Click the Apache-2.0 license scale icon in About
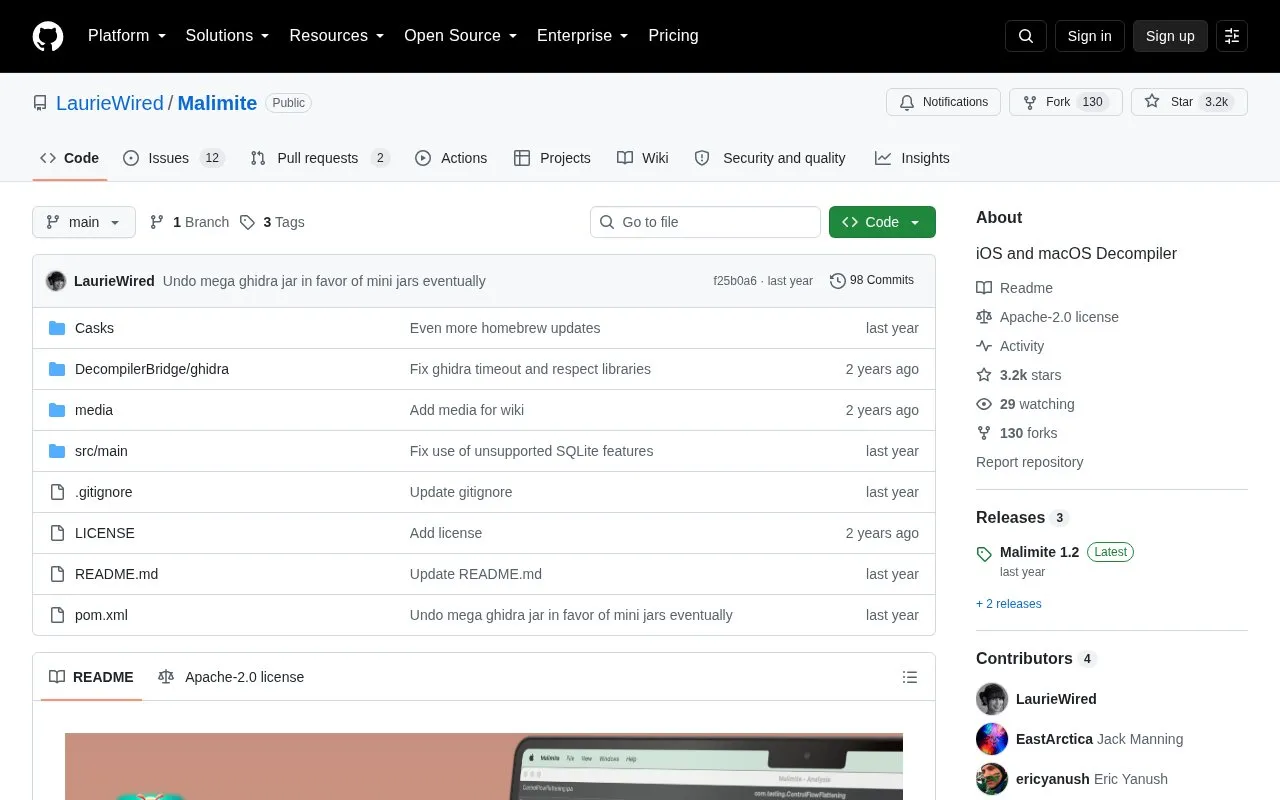1280x800 pixels. click(984, 317)
